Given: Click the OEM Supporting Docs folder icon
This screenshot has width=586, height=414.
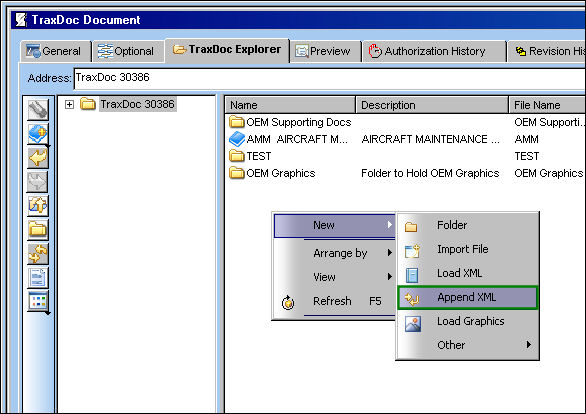Looking at the screenshot, I should 237,122.
